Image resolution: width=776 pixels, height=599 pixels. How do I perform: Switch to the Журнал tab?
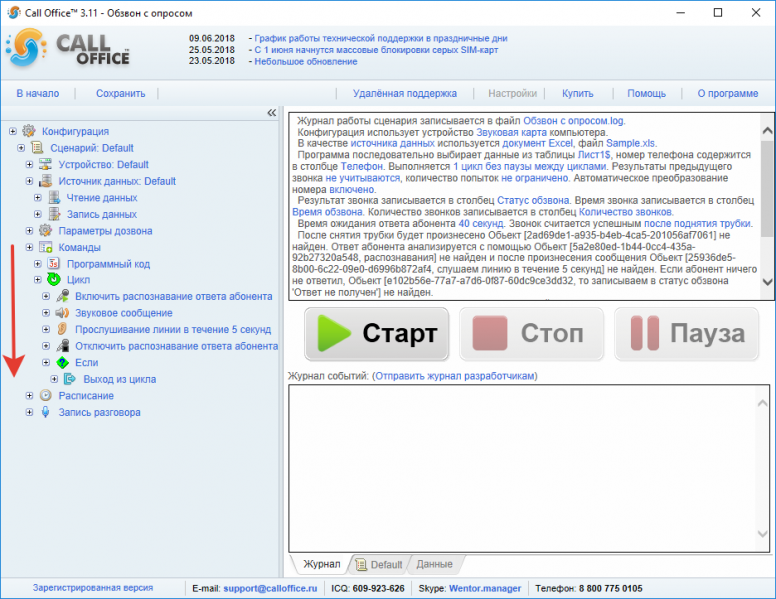click(322, 564)
